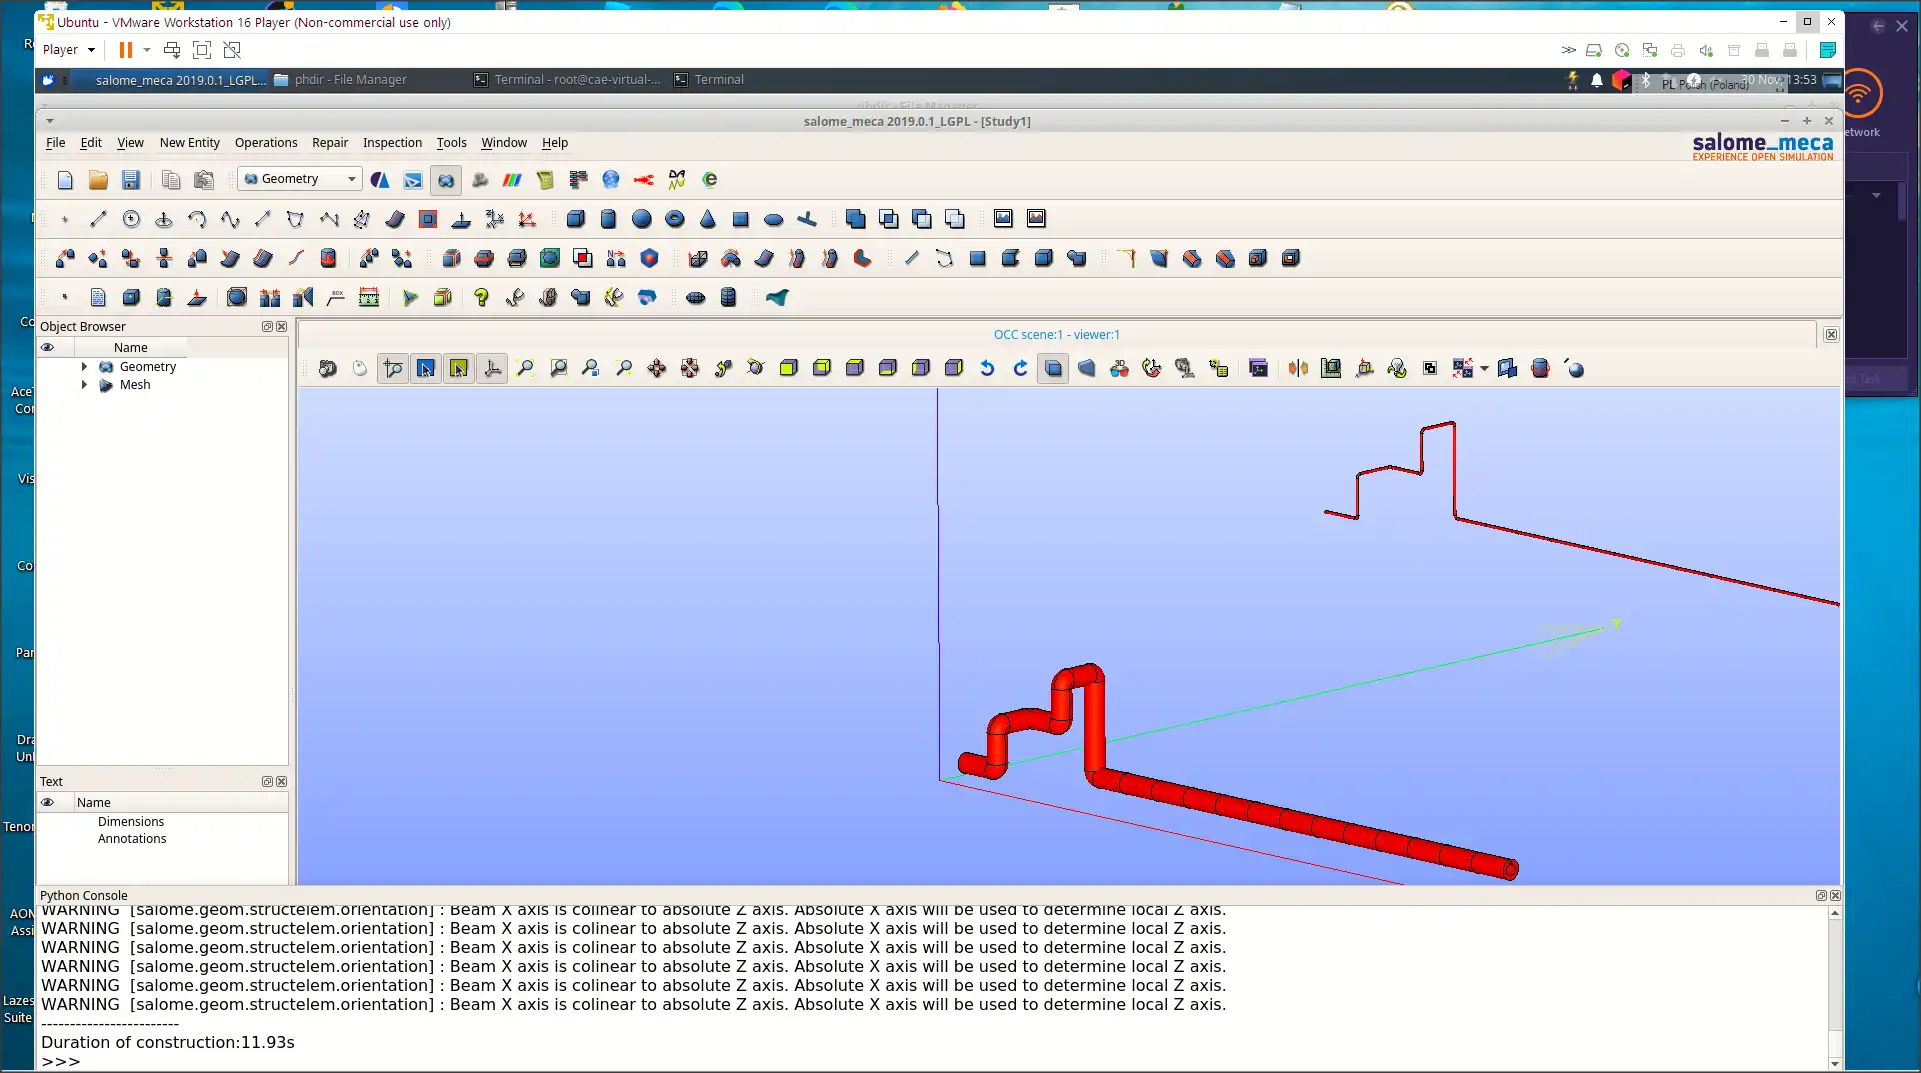Open the New Entity menu
This screenshot has width=1921, height=1073.
(x=189, y=143)
